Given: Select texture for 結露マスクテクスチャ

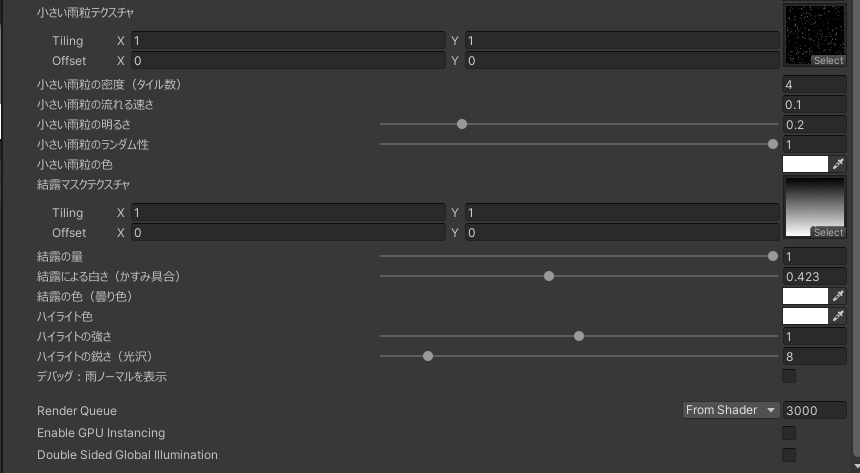Looking at the screenshot, I should (828, 233).
